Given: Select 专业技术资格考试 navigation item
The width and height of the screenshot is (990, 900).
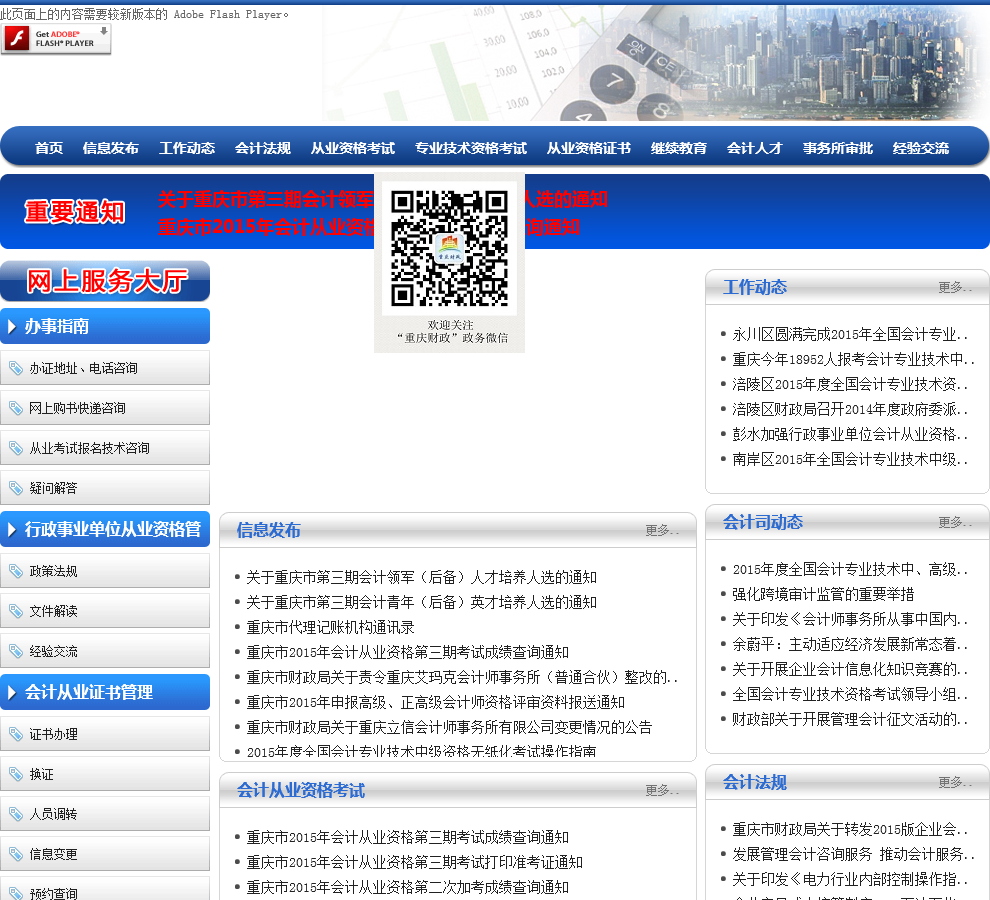Looking at the screenshot, I should click(471, 148).
